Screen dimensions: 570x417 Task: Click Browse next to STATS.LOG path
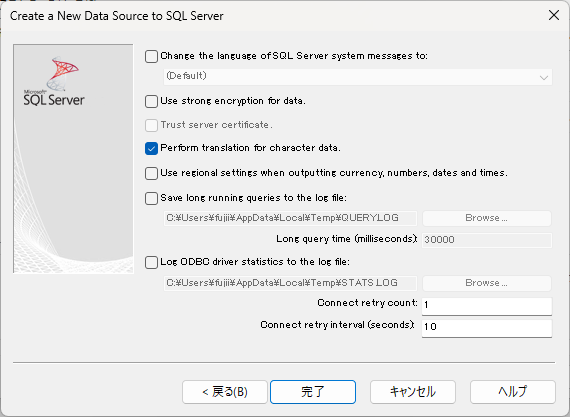coord(487,283)
